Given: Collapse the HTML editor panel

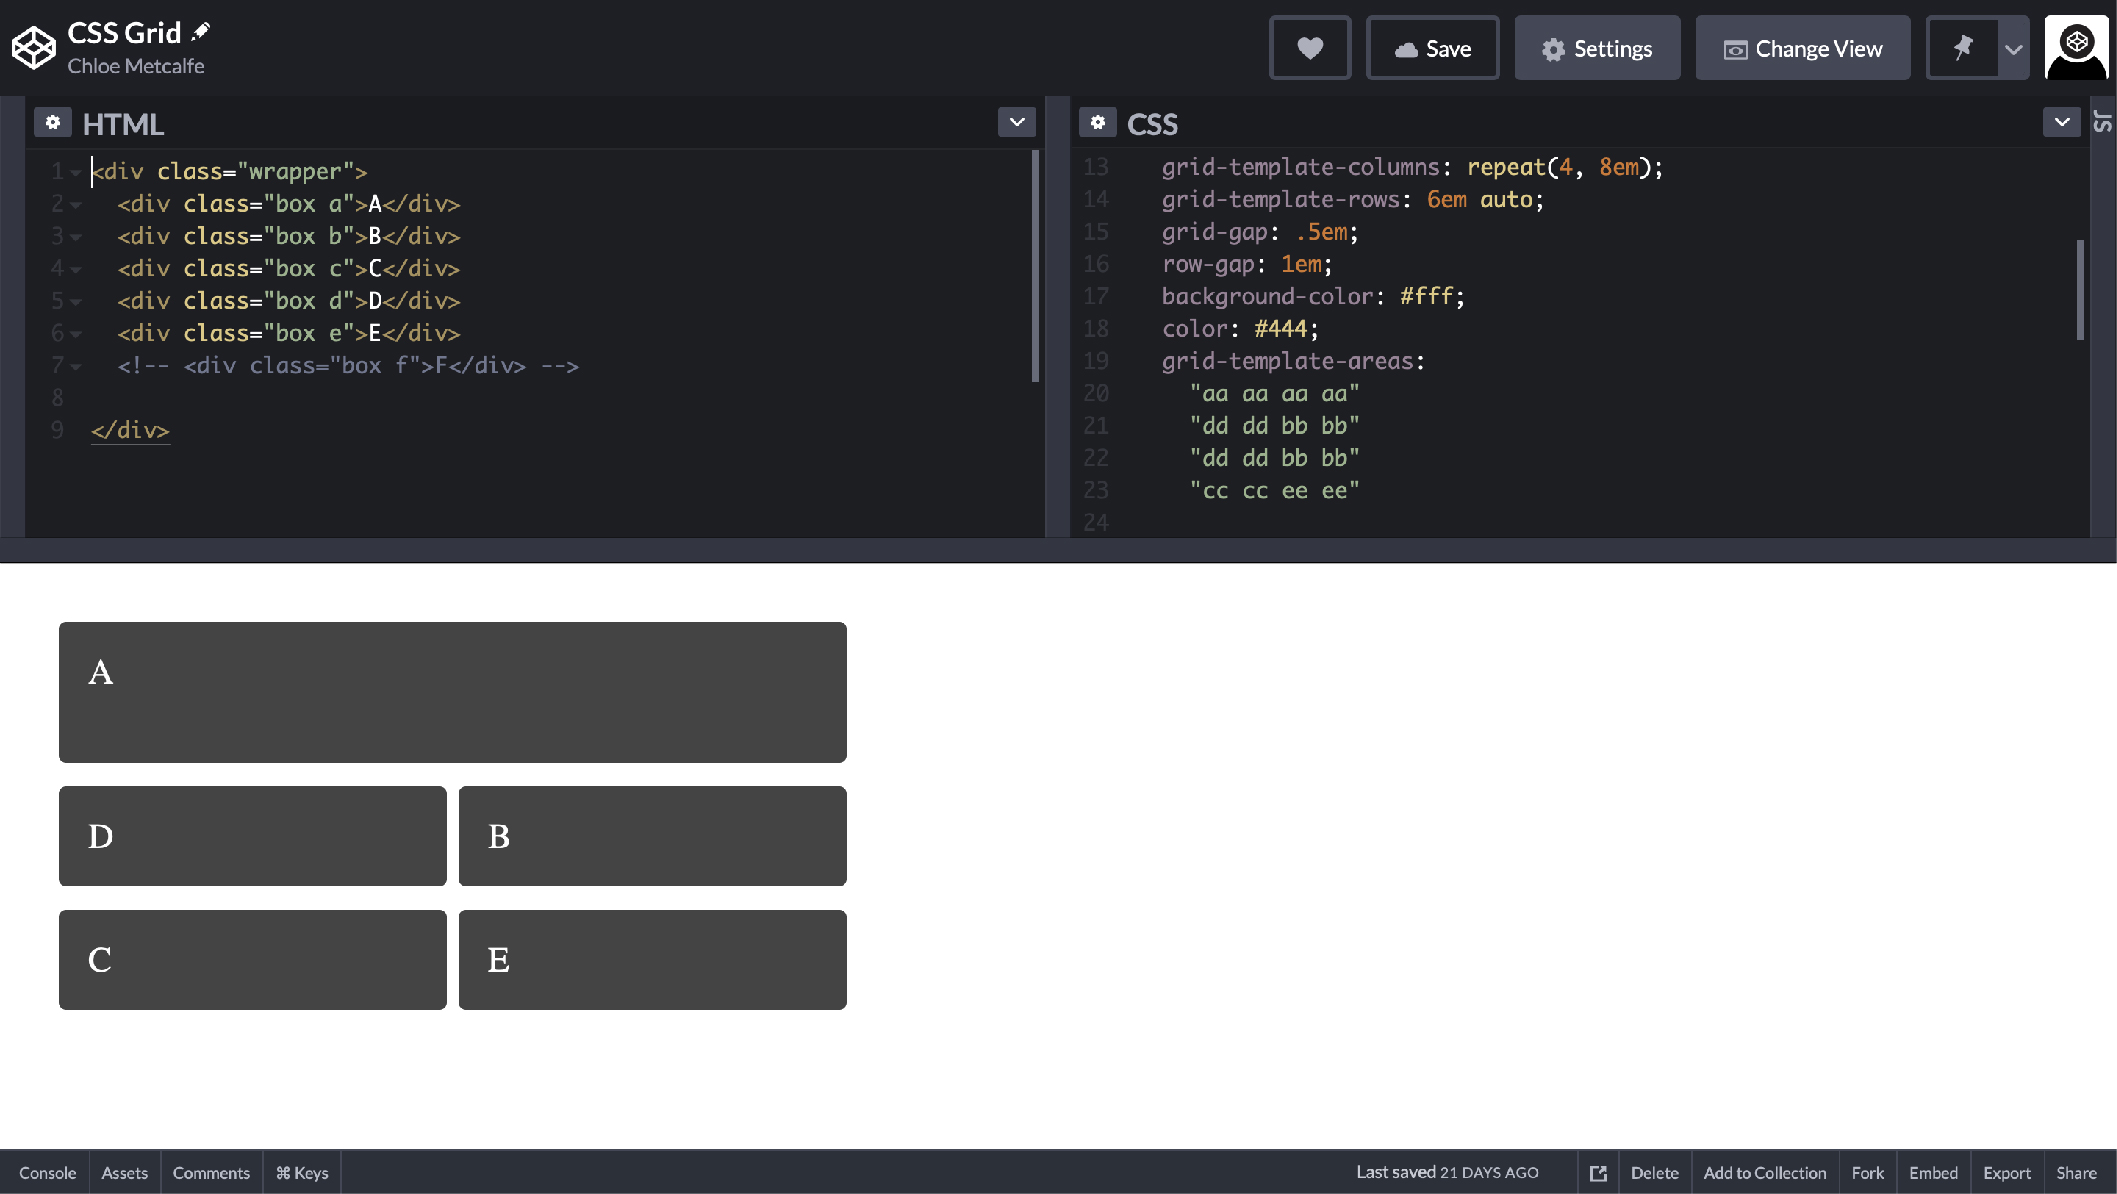Looking at the screenshot, I should point(1016,122).
